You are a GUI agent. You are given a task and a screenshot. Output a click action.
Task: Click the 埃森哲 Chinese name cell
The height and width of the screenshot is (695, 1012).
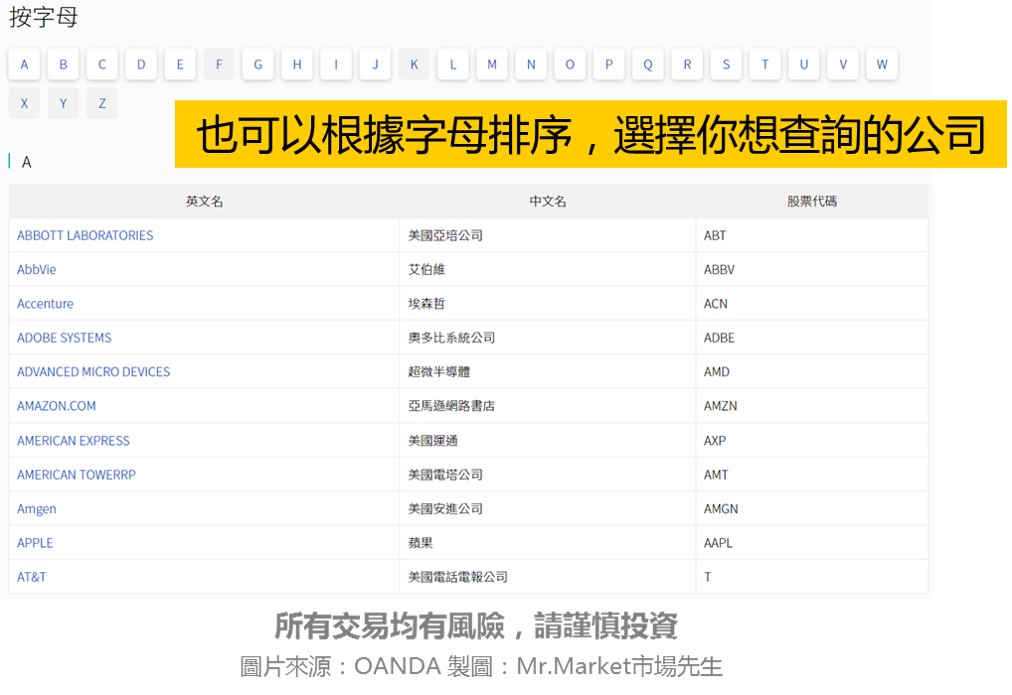tap(548, 304)
